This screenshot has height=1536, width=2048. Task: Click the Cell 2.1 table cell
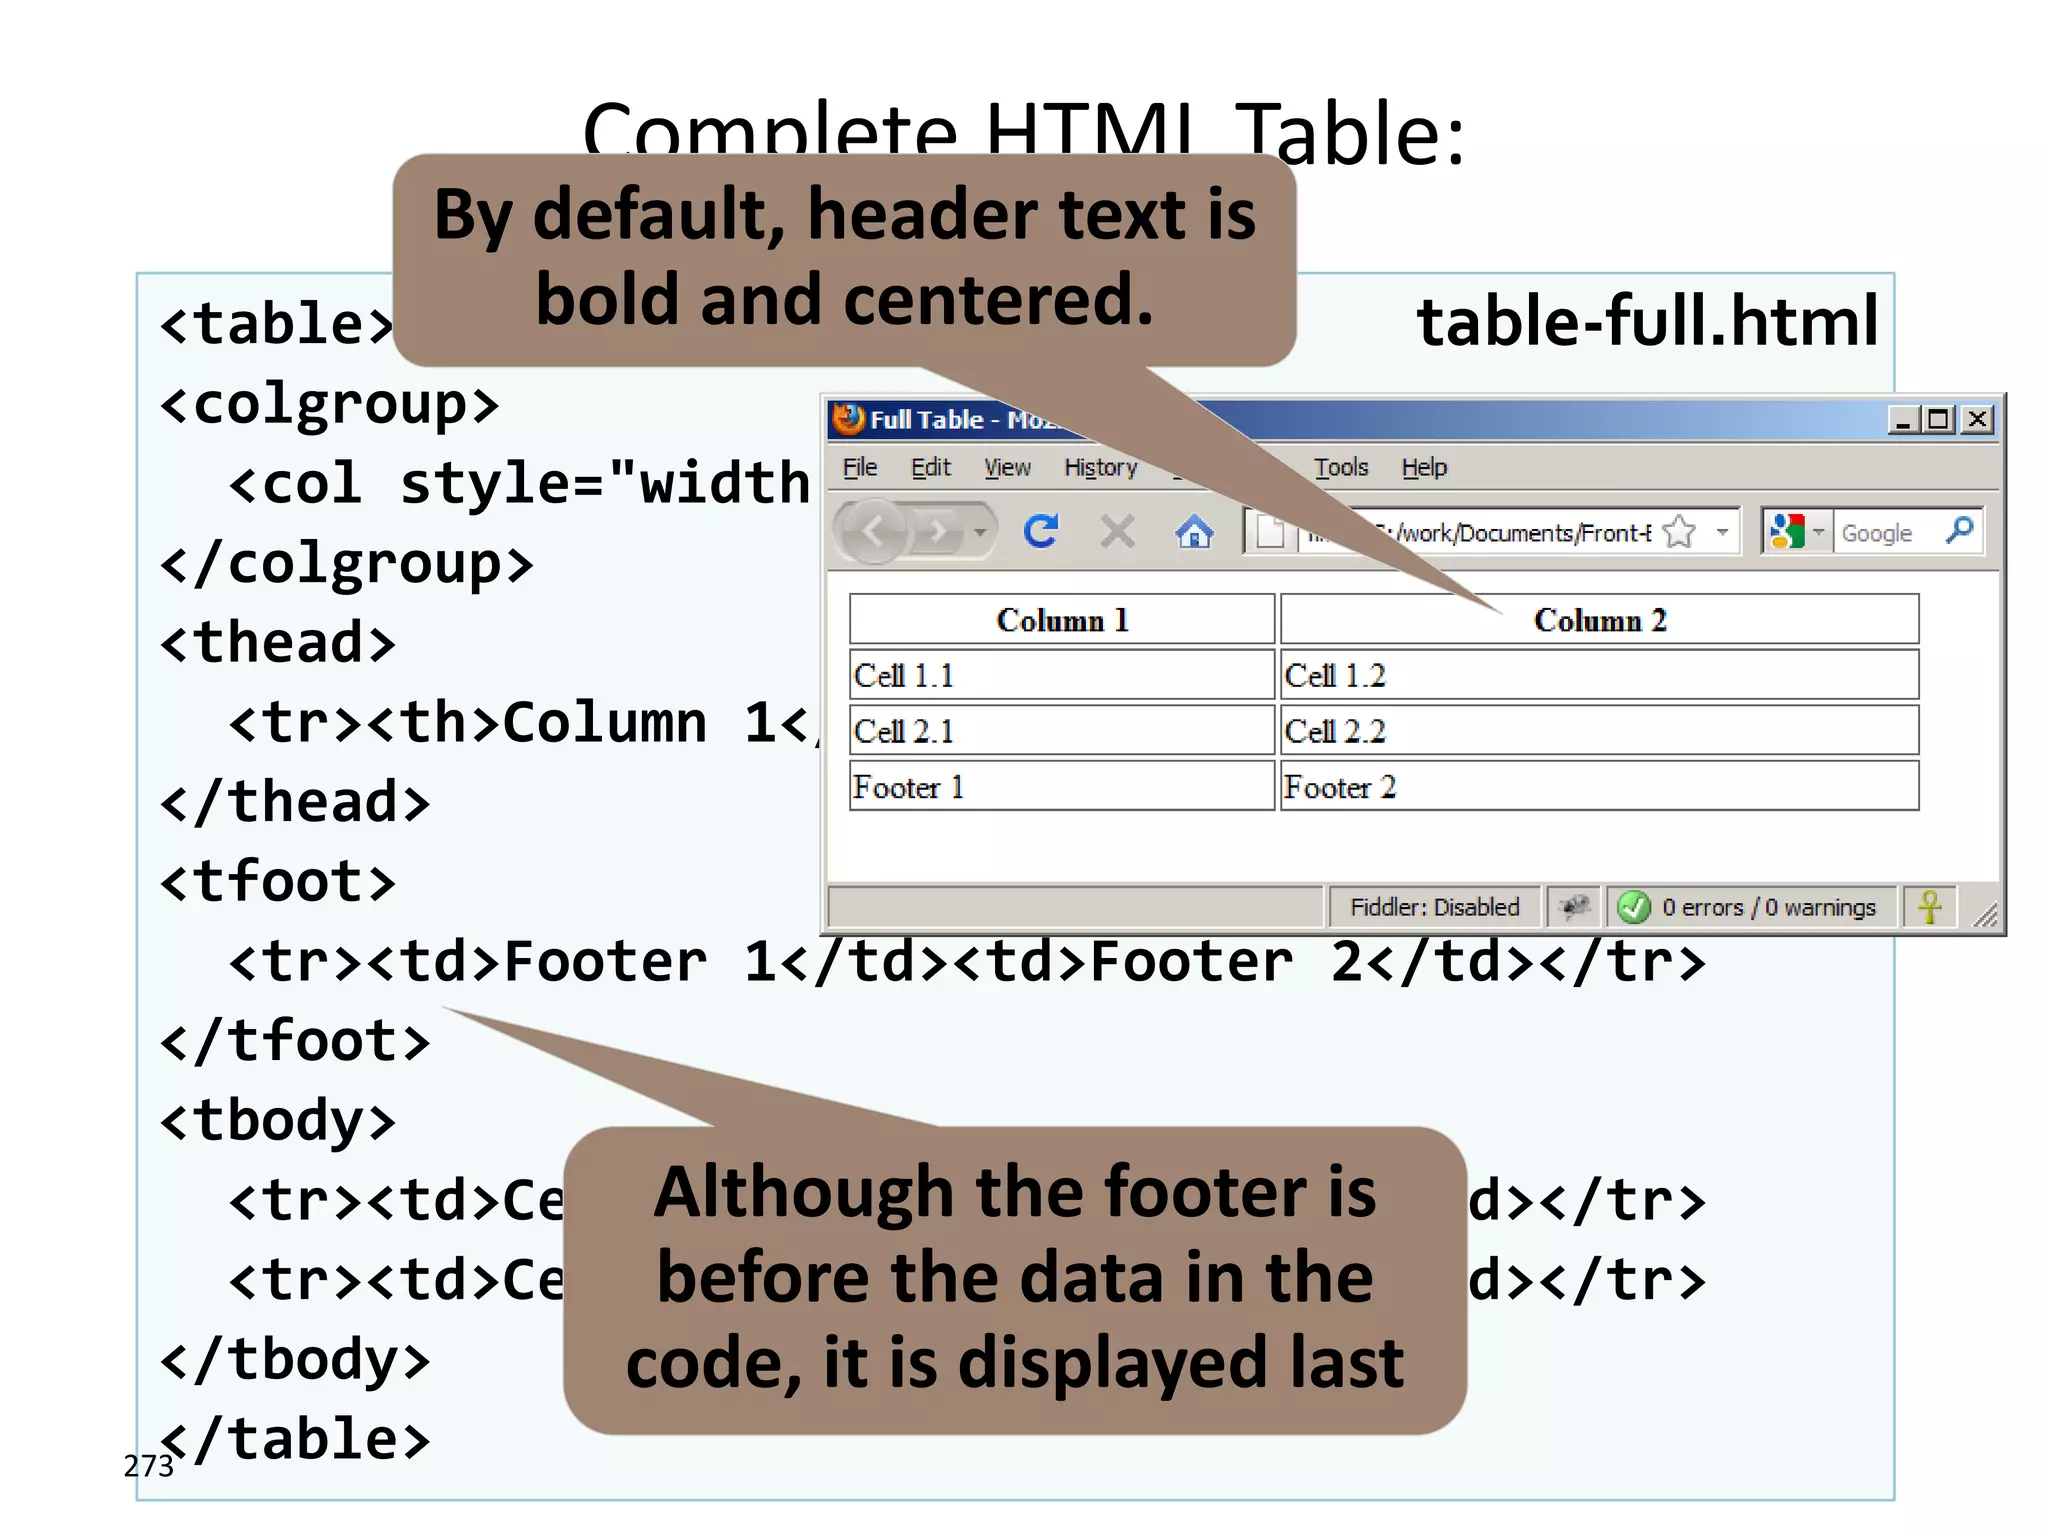click(1062, 731)
